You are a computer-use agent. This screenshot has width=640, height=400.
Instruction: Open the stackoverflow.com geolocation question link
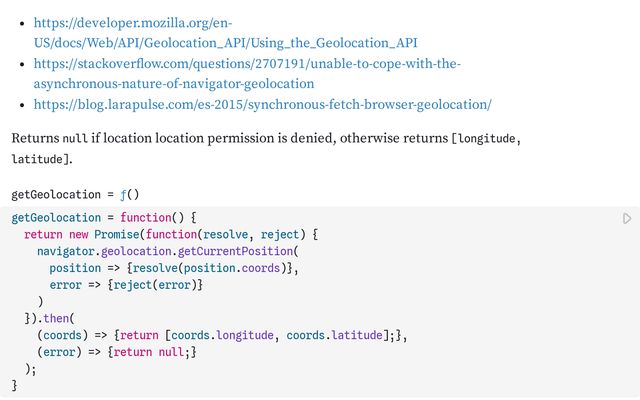(x=247, y=73)
